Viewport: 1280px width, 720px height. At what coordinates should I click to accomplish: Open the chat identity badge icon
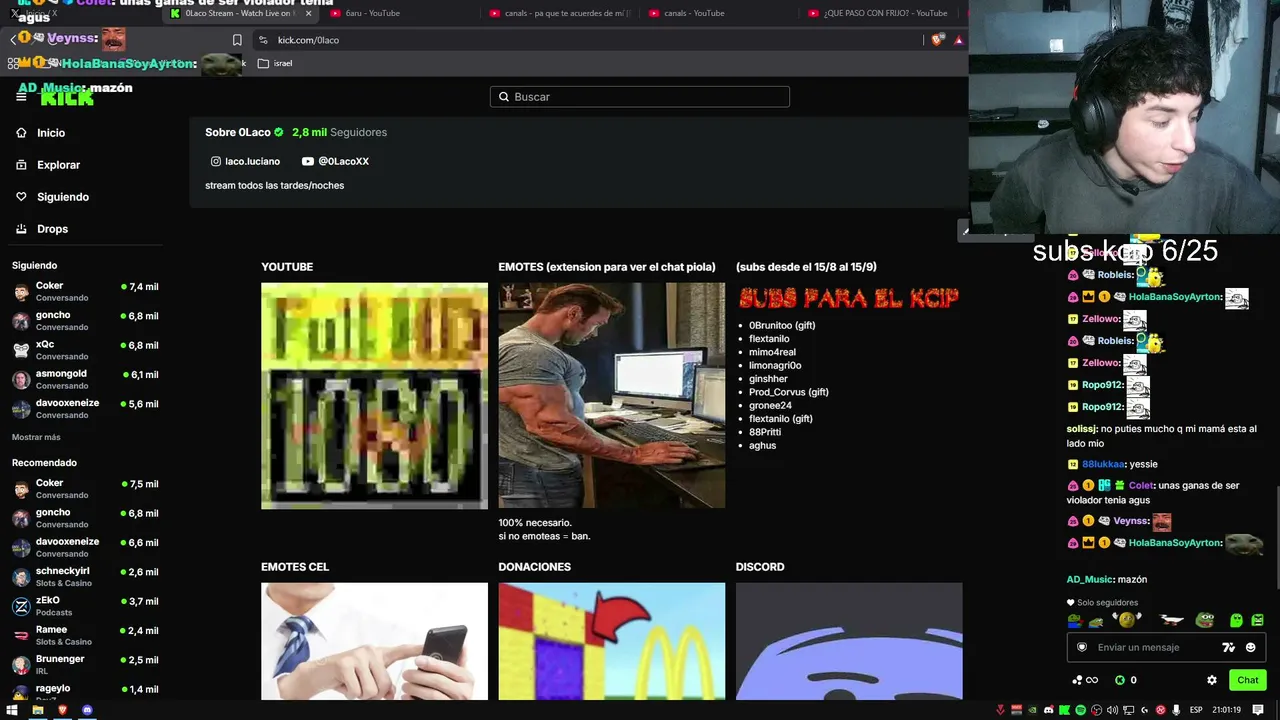coord(1081,647)
